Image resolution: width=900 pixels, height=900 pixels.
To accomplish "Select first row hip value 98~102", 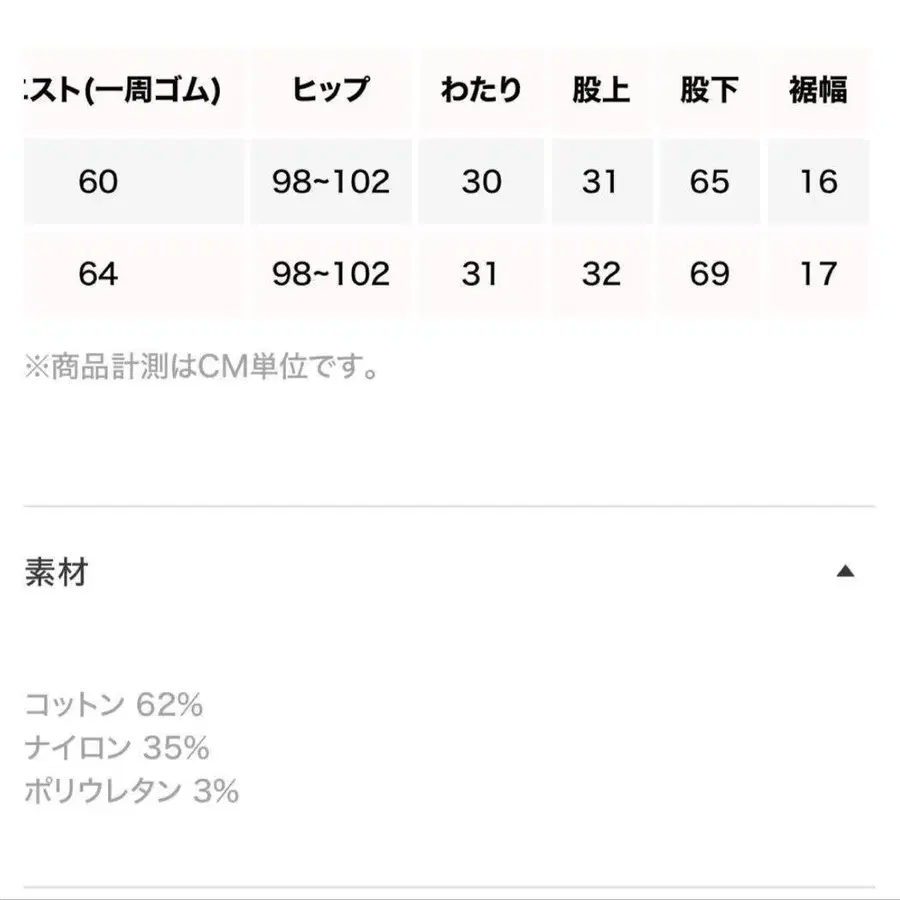I will coord(330,182).
